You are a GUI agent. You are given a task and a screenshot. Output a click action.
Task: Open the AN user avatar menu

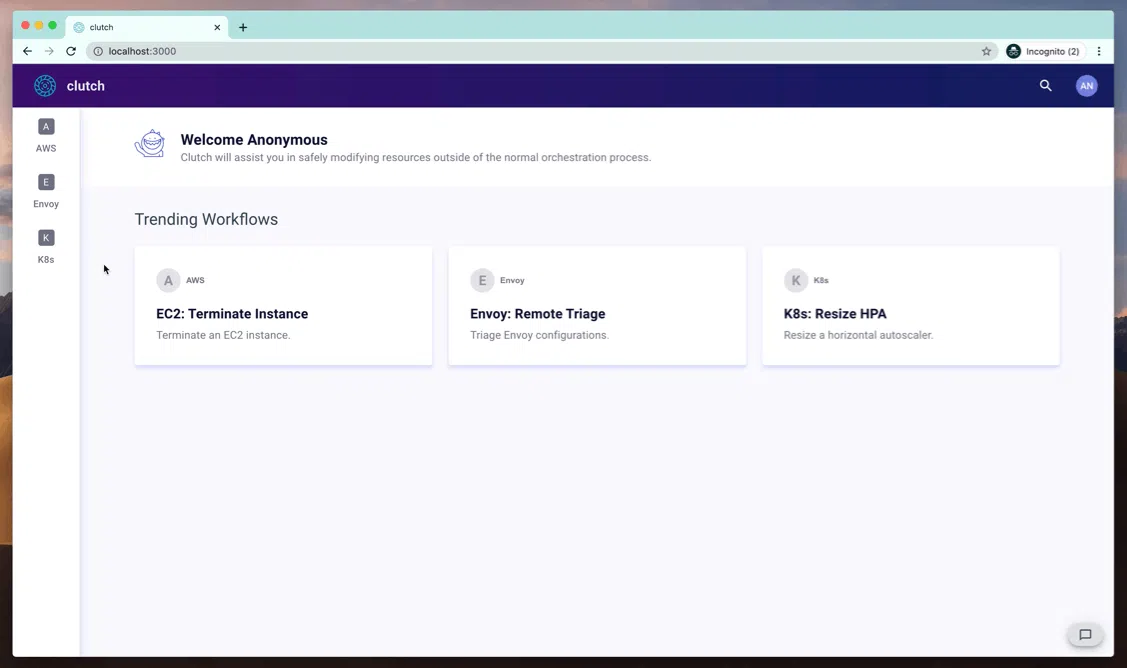click(x=1087, y=86)
